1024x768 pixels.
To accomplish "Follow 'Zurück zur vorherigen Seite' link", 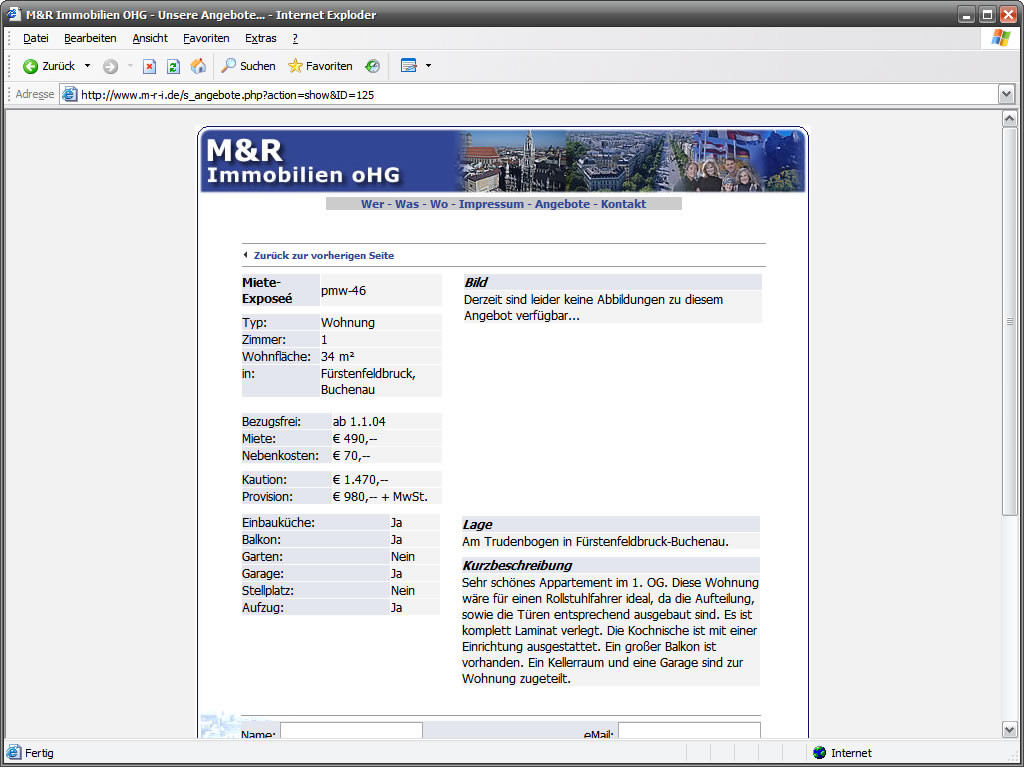I will click(x=323, y=255).
